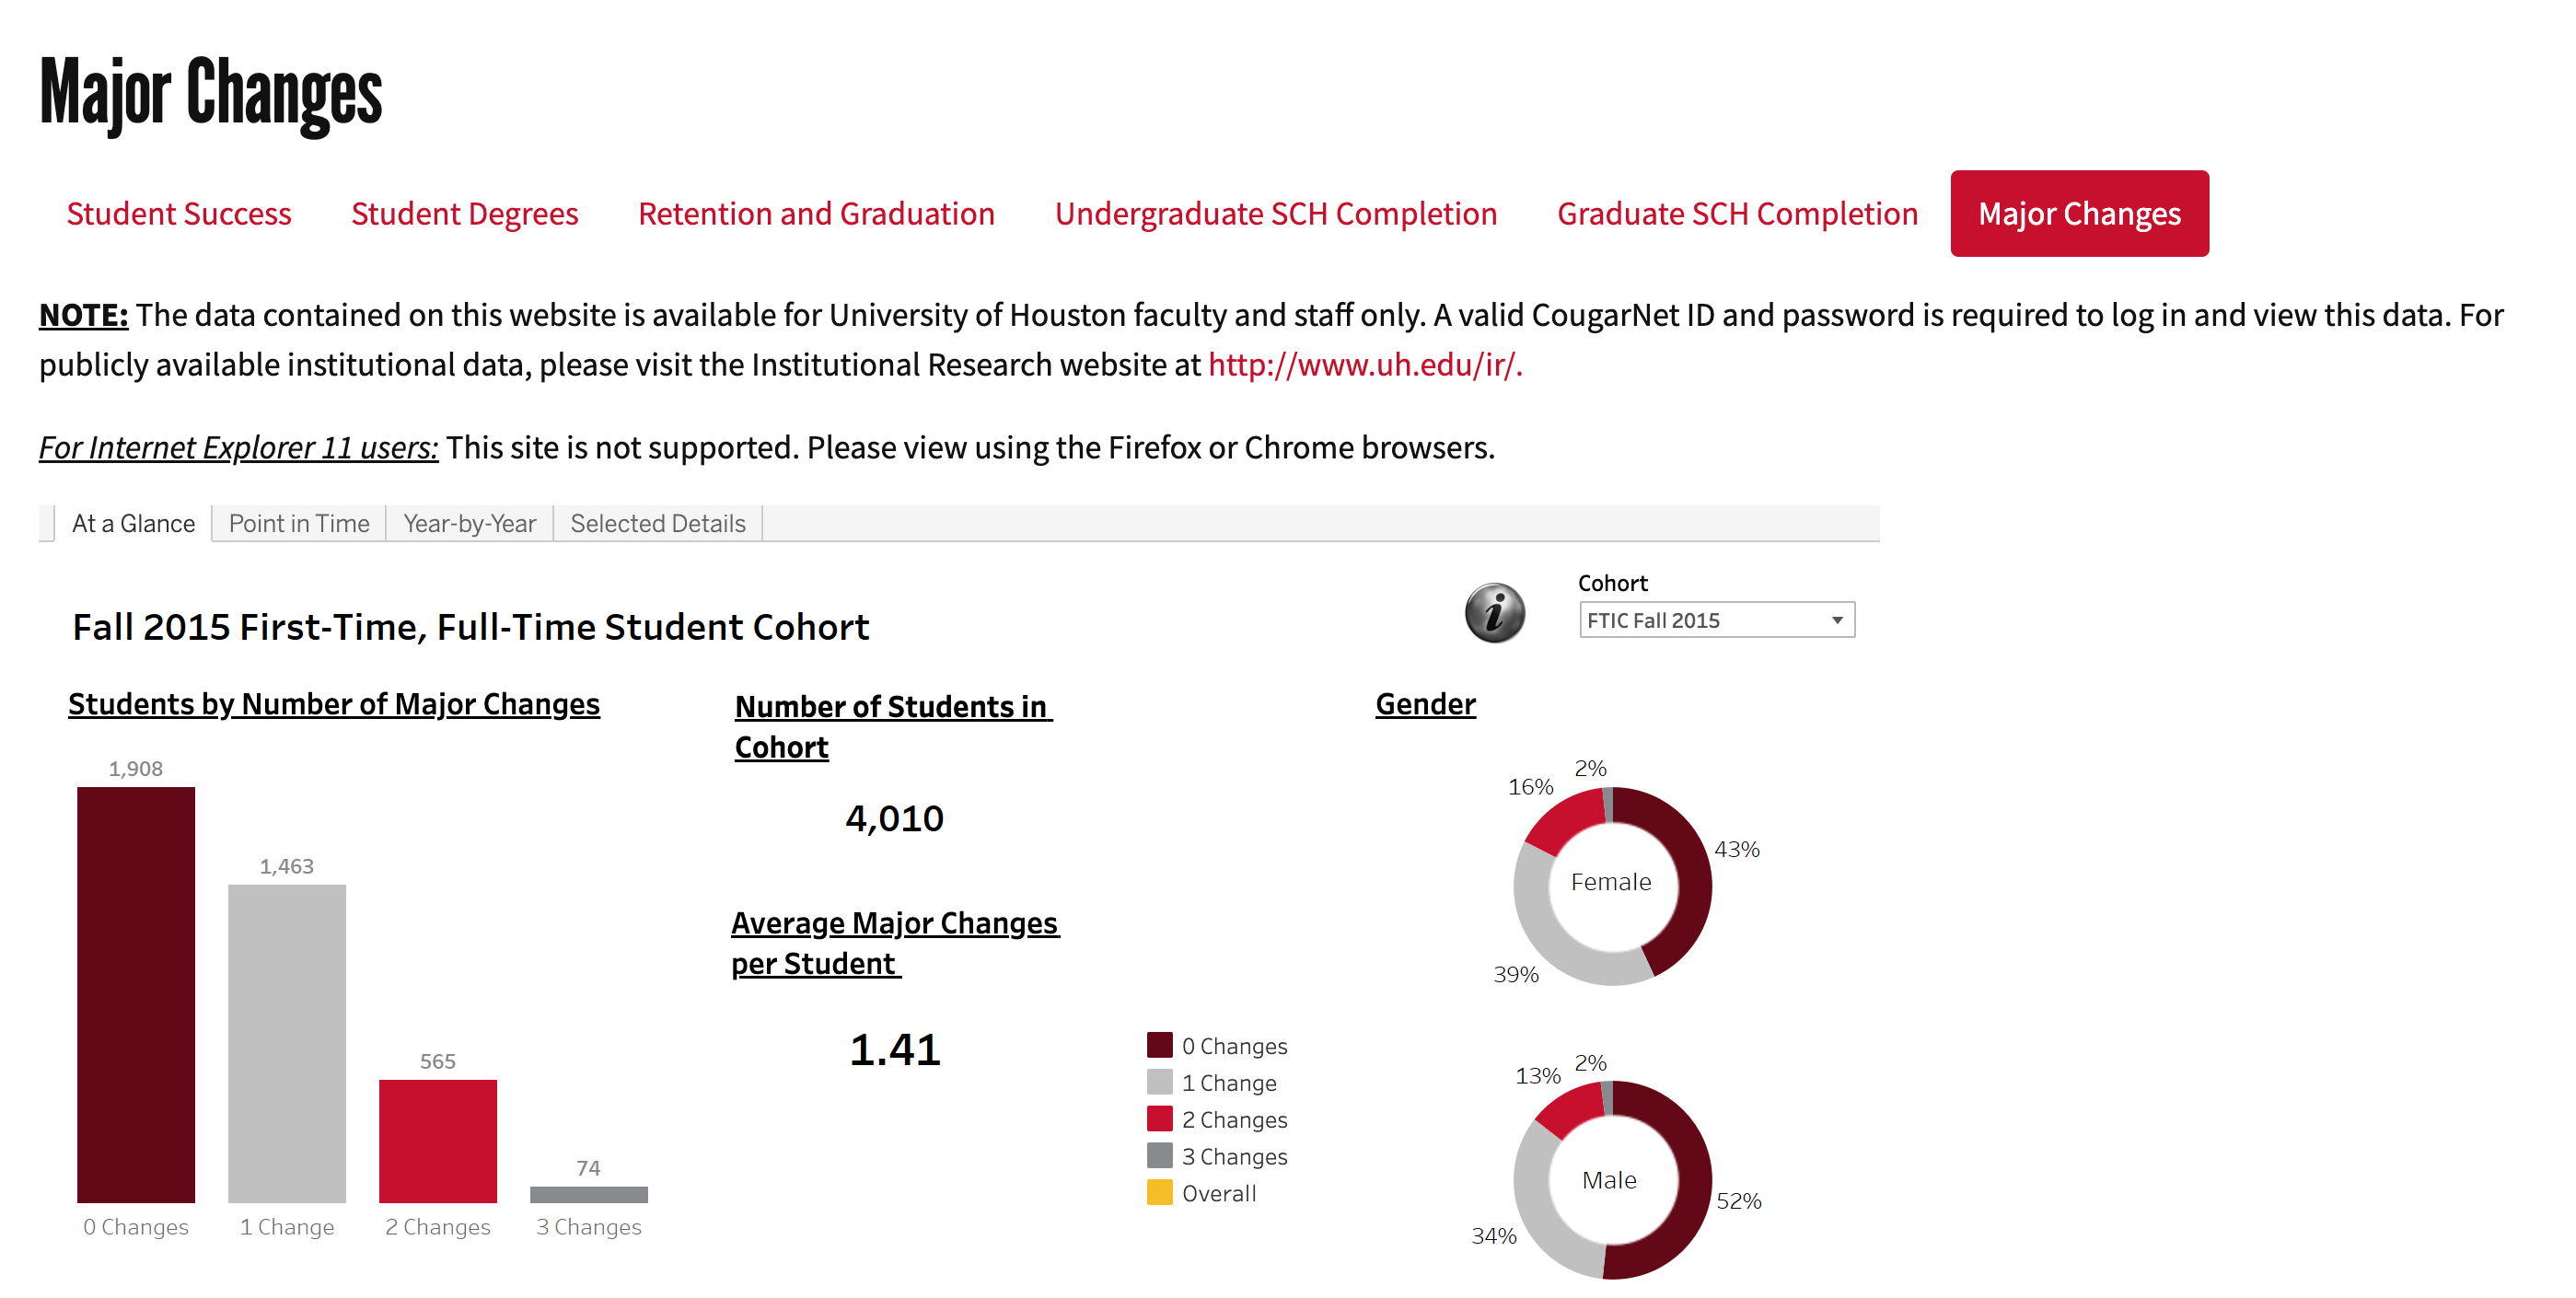The height and width of the screenshot is (1298, 2576).
Task: Open the Student Success page link
Action: [179, 213]
